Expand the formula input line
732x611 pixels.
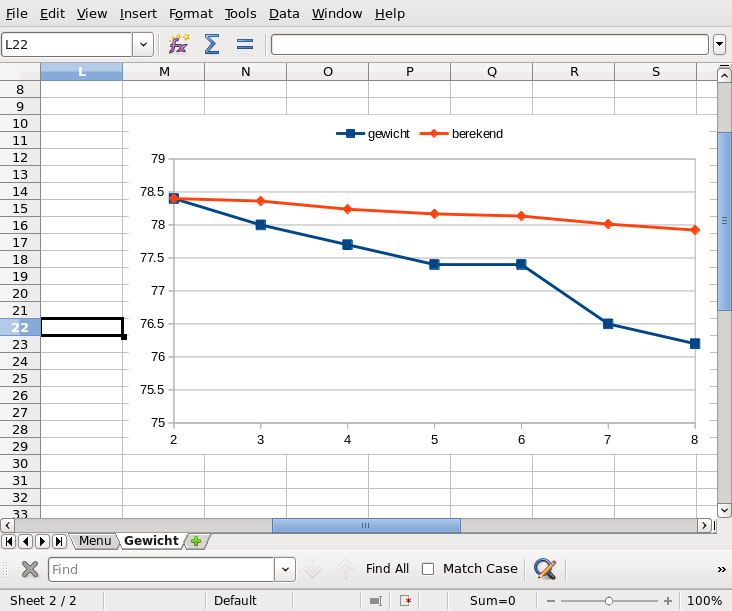click(x=719, y=44)
